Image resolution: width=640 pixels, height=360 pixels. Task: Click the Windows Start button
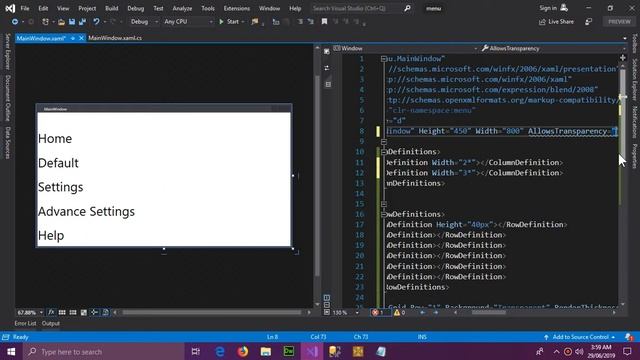[11, 351]
